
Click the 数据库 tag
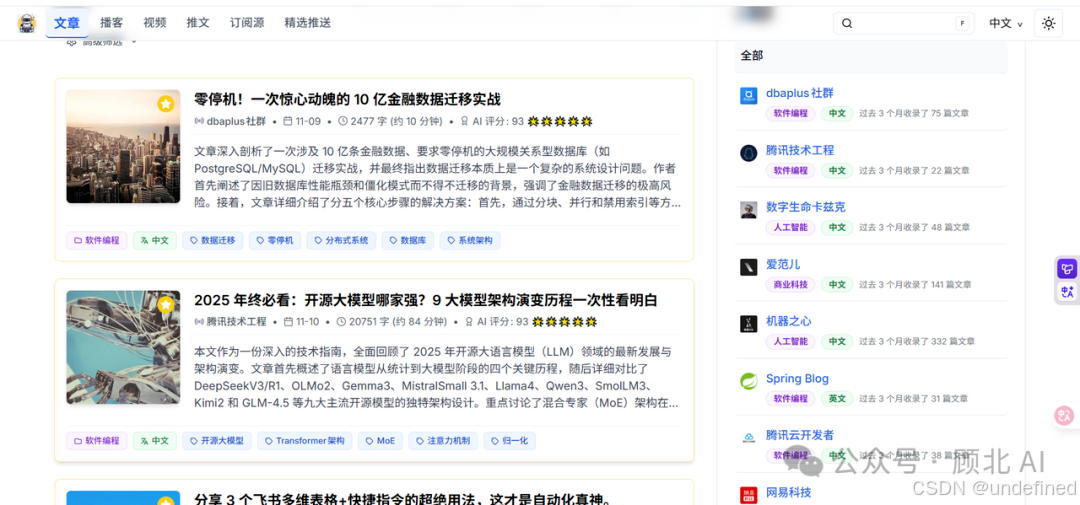(407, 240)
